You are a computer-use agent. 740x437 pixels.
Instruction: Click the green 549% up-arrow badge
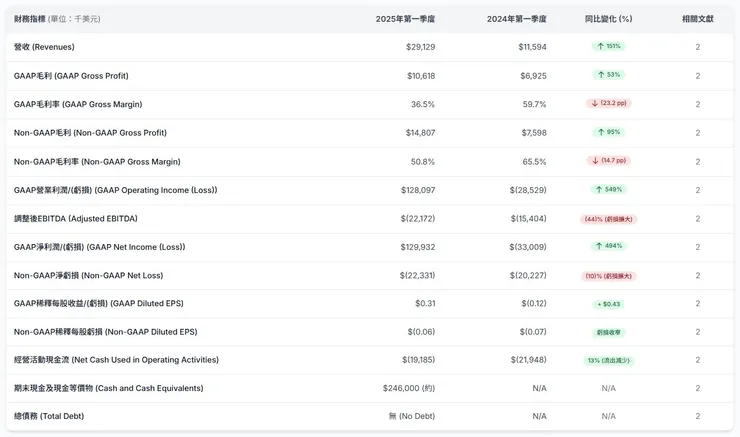pos(608,189)
